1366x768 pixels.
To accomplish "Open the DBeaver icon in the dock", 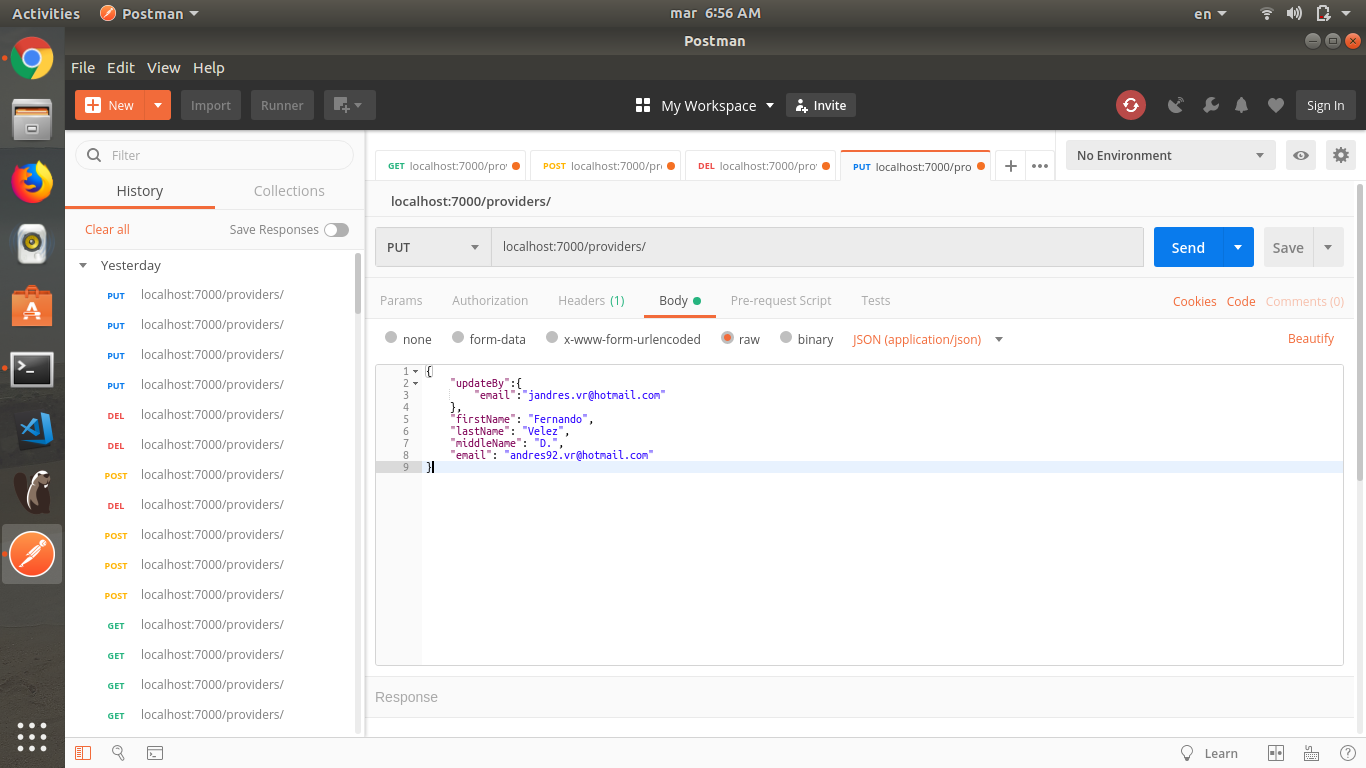I will pyautogui.click(x=32, y=492).
